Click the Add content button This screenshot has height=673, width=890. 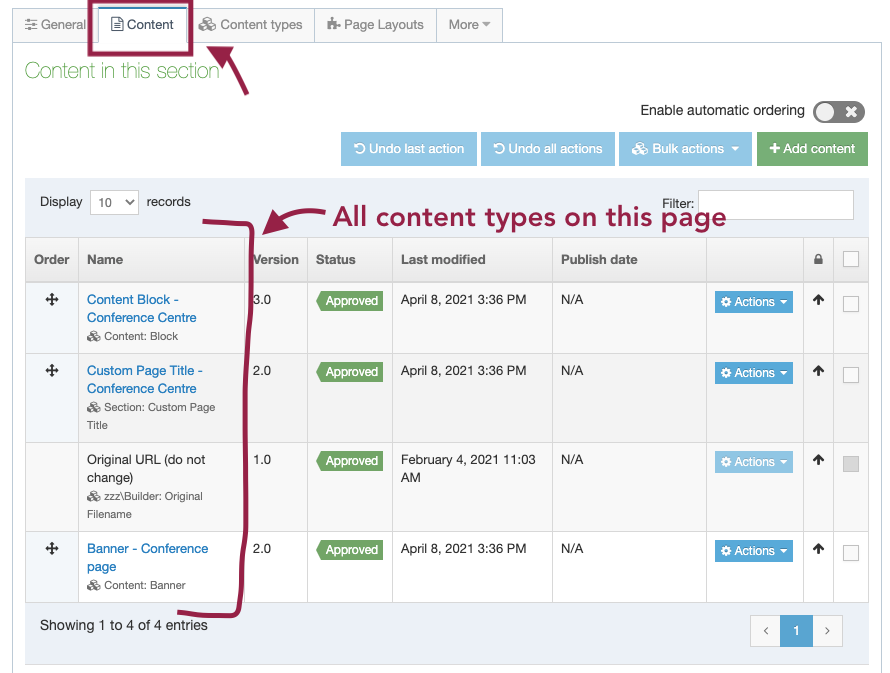pyautogui.click(x=812, y=148)
